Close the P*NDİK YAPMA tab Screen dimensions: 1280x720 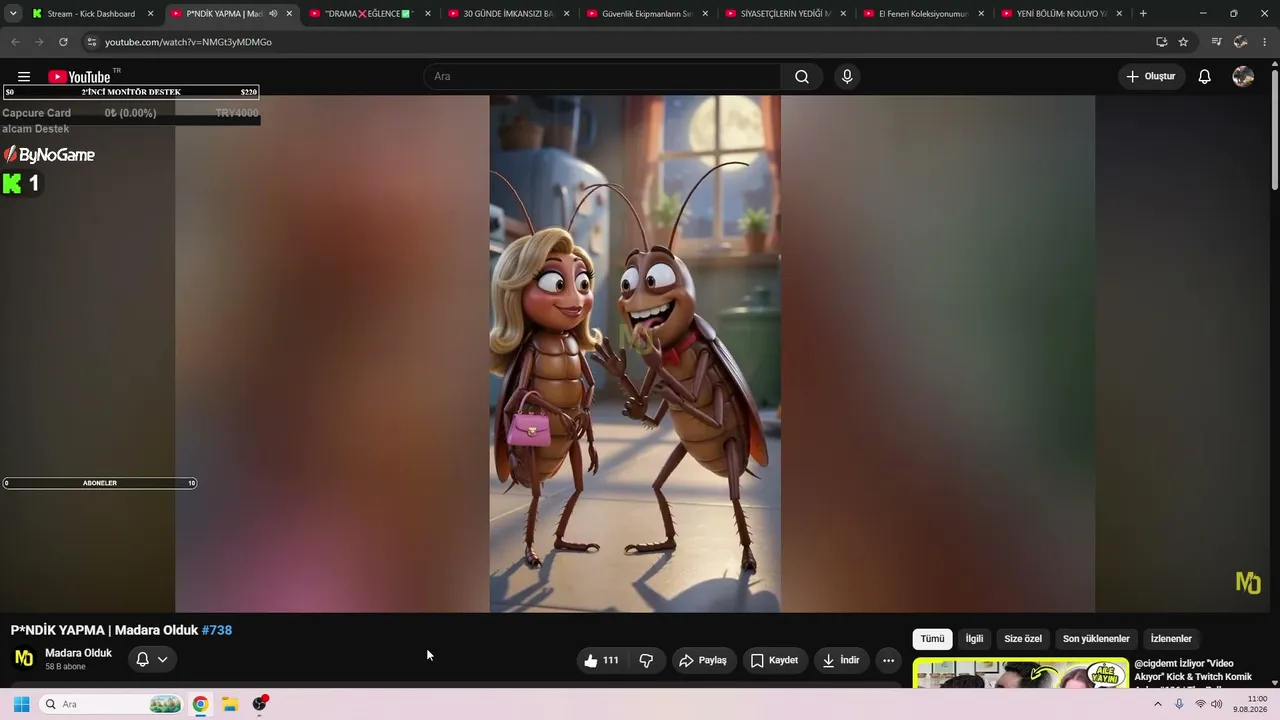tap(290, 14)
